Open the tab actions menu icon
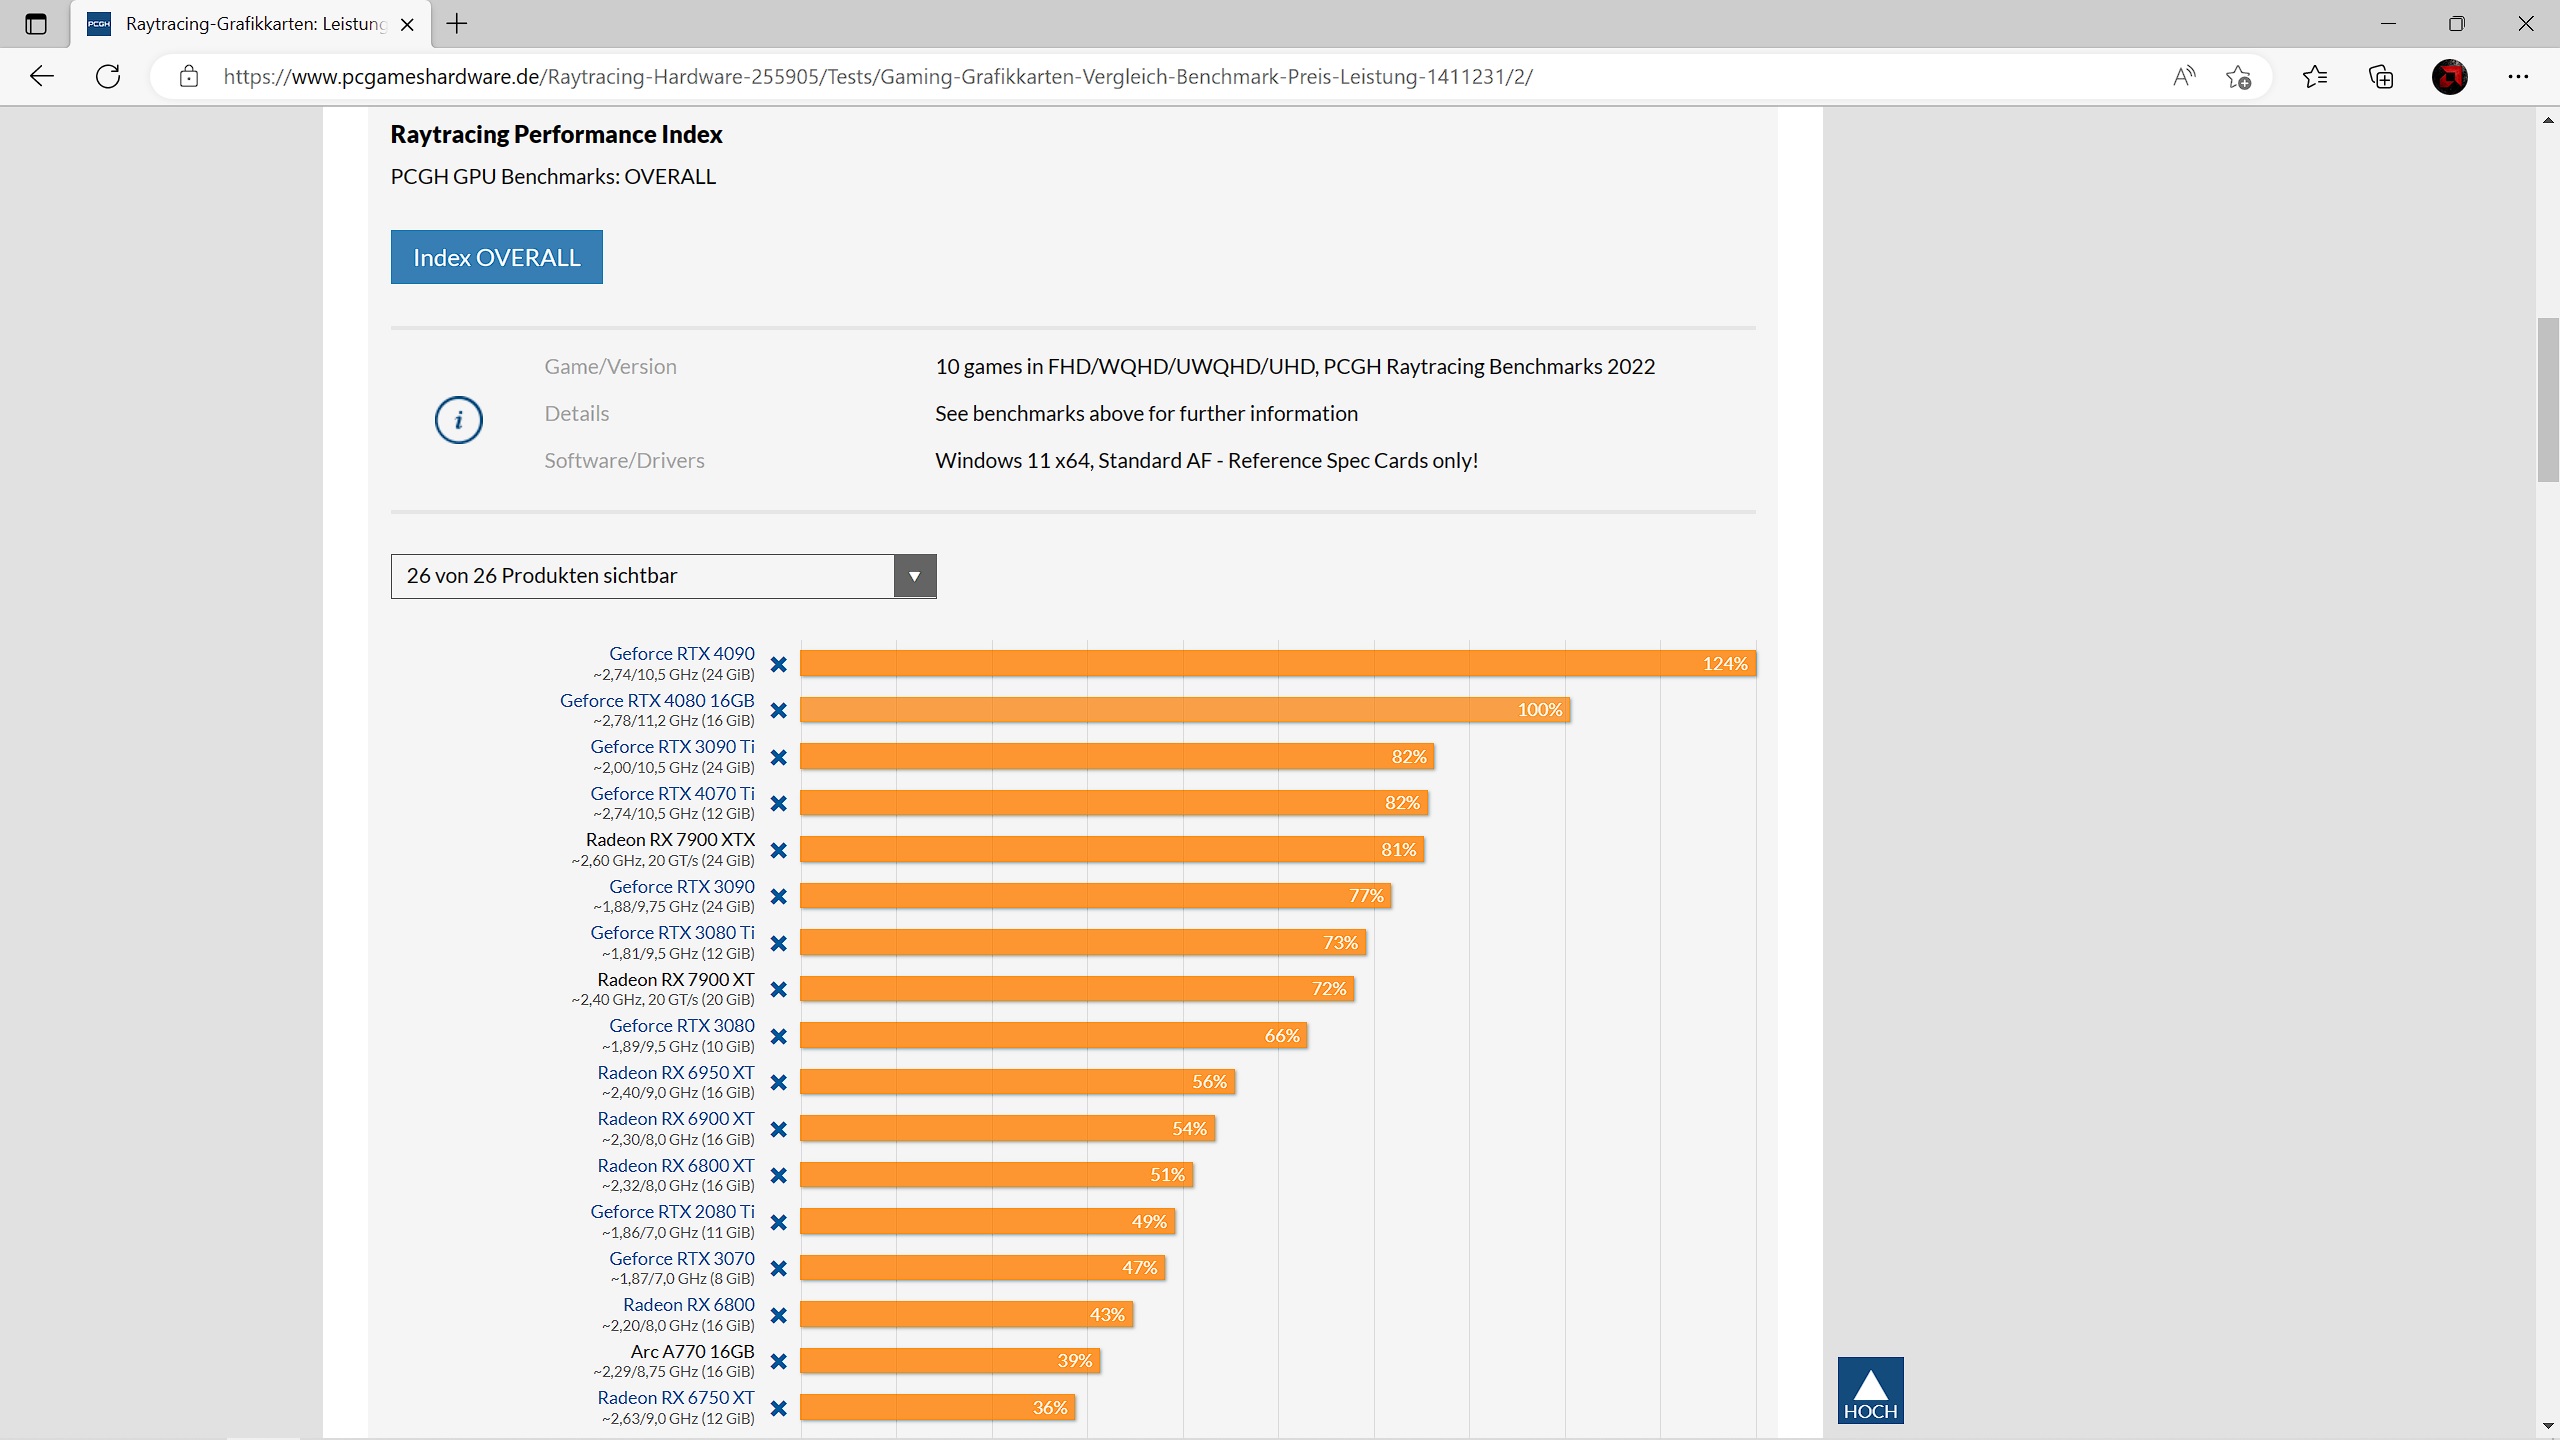The width and height of the screenshot is (2560, 1440). pyautogui.click(x=36, y=24)
